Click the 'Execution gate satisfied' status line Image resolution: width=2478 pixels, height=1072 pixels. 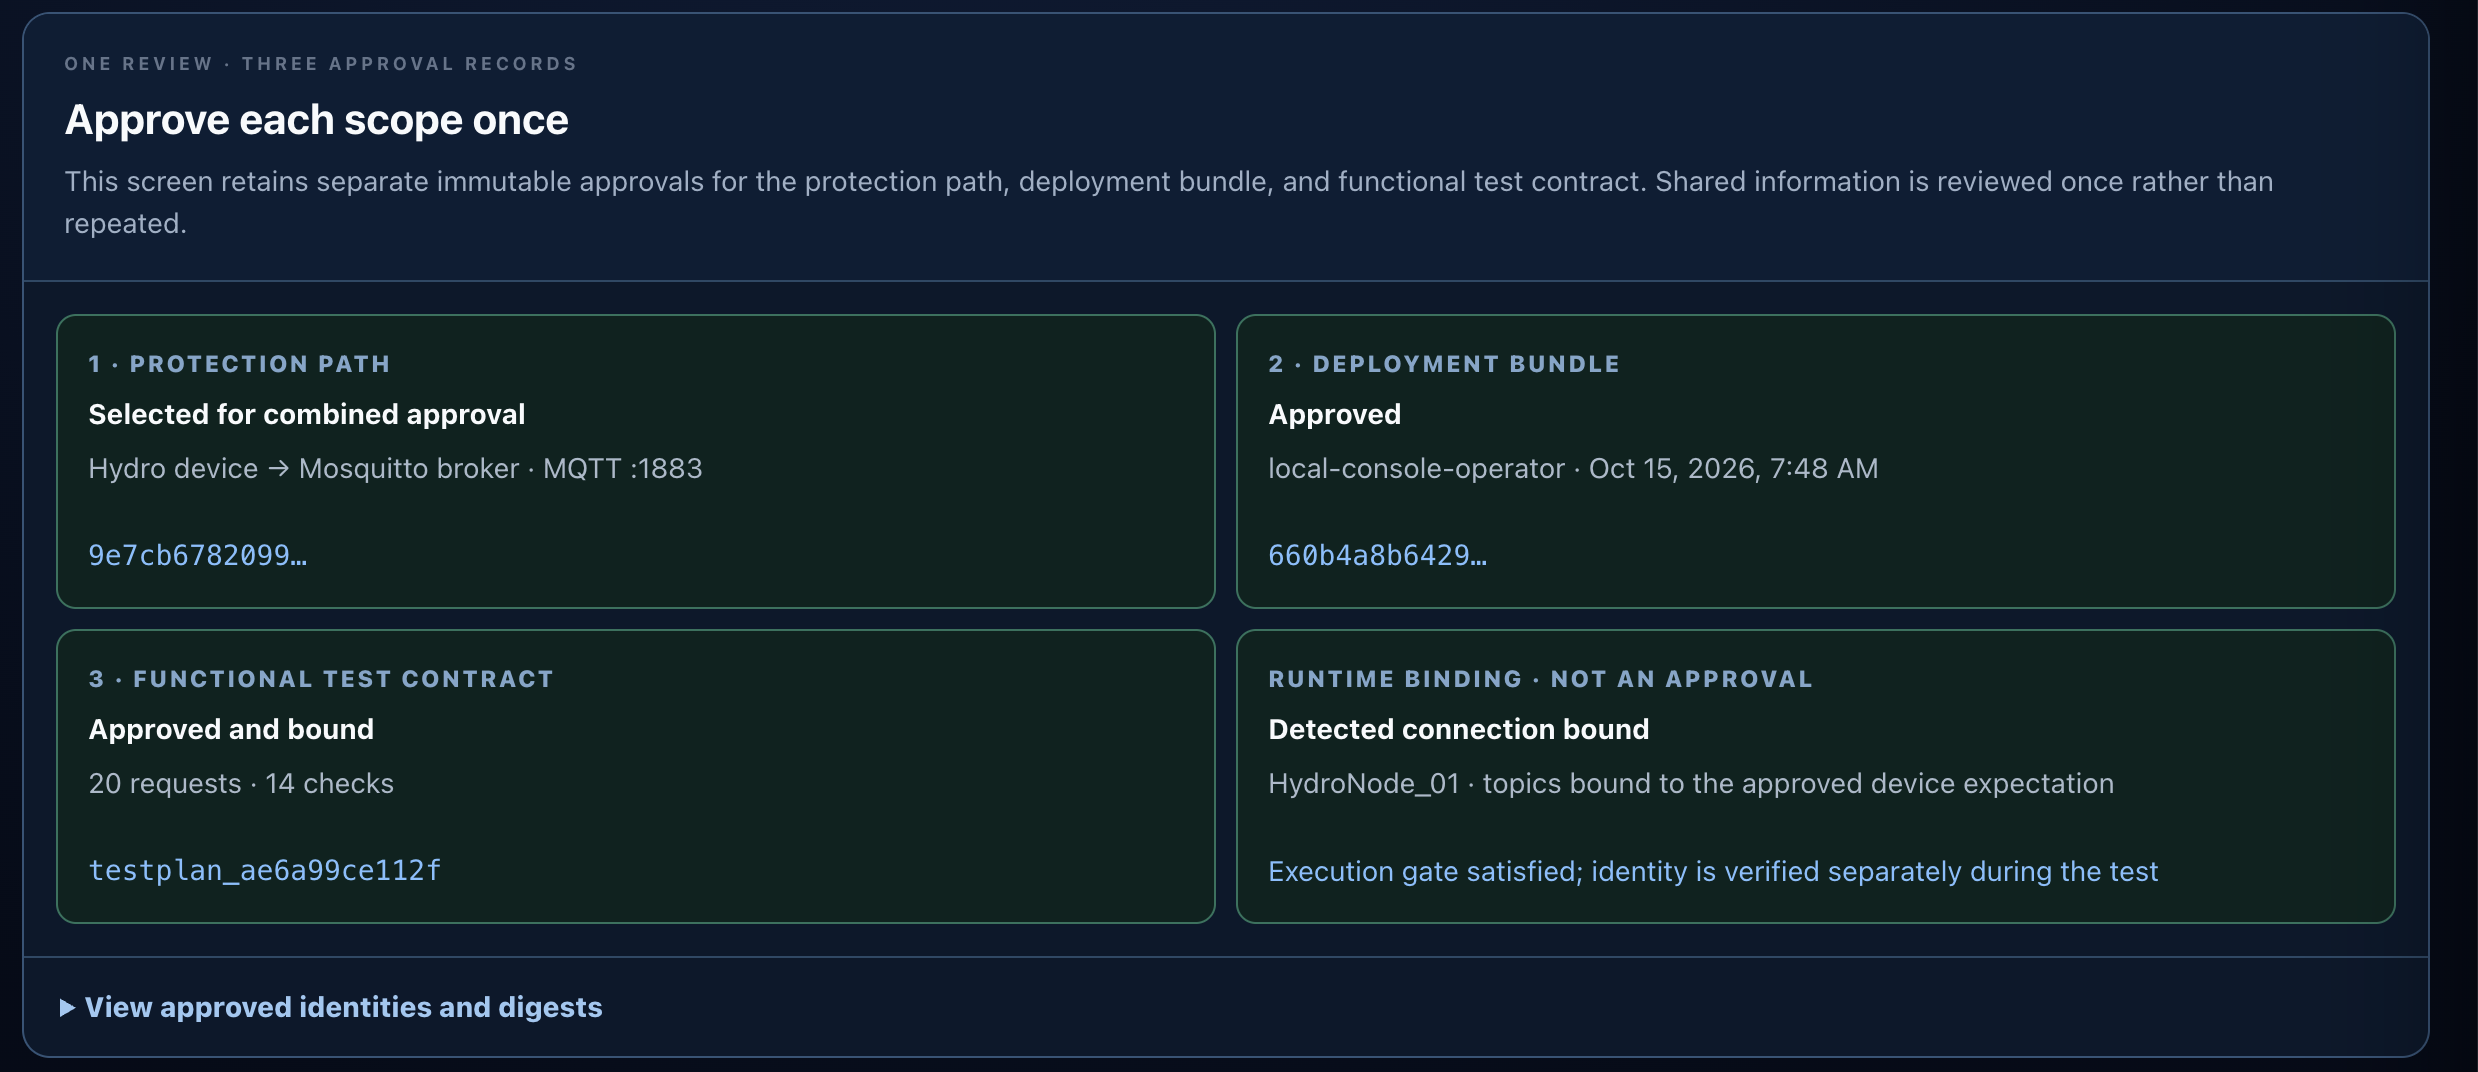(x=1713, y=871)
